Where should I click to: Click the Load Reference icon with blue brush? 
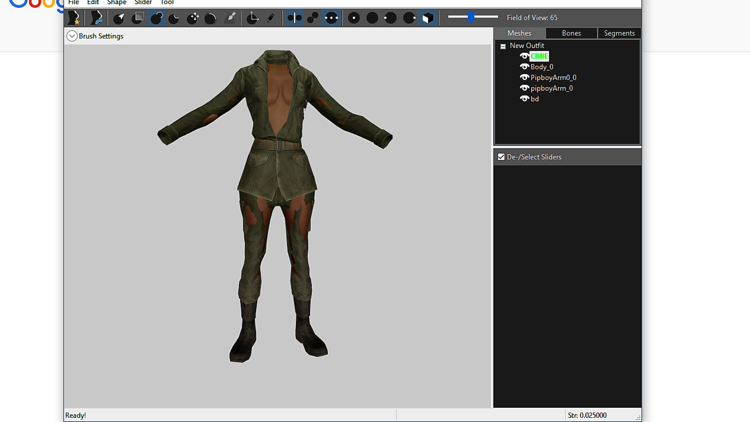click(96, 18)
